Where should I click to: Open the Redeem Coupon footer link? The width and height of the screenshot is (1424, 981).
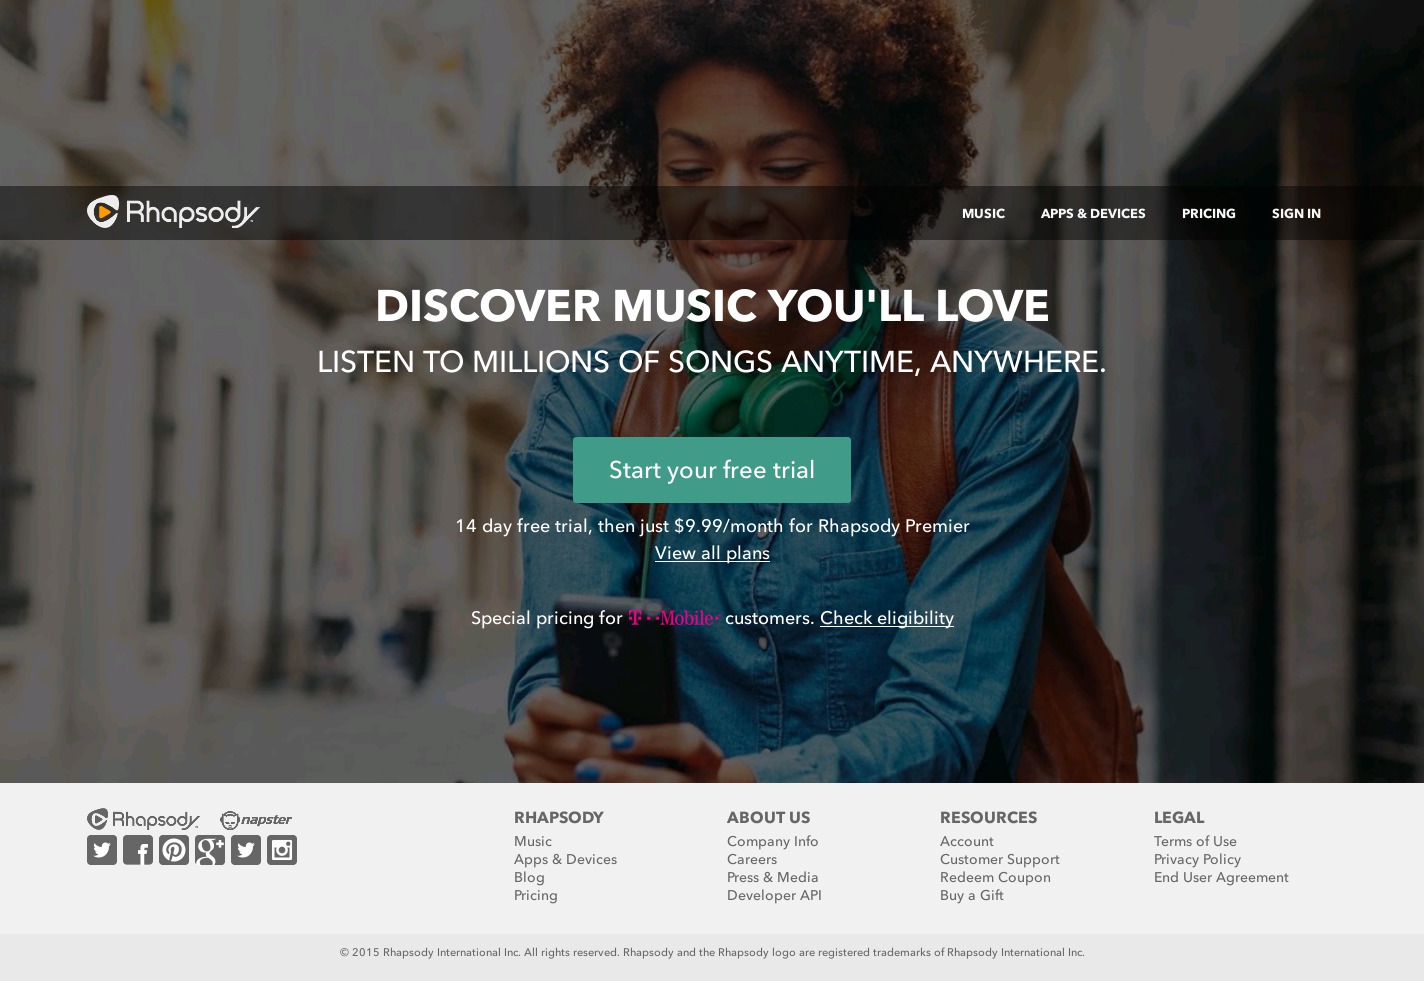(x=995, y=877)
